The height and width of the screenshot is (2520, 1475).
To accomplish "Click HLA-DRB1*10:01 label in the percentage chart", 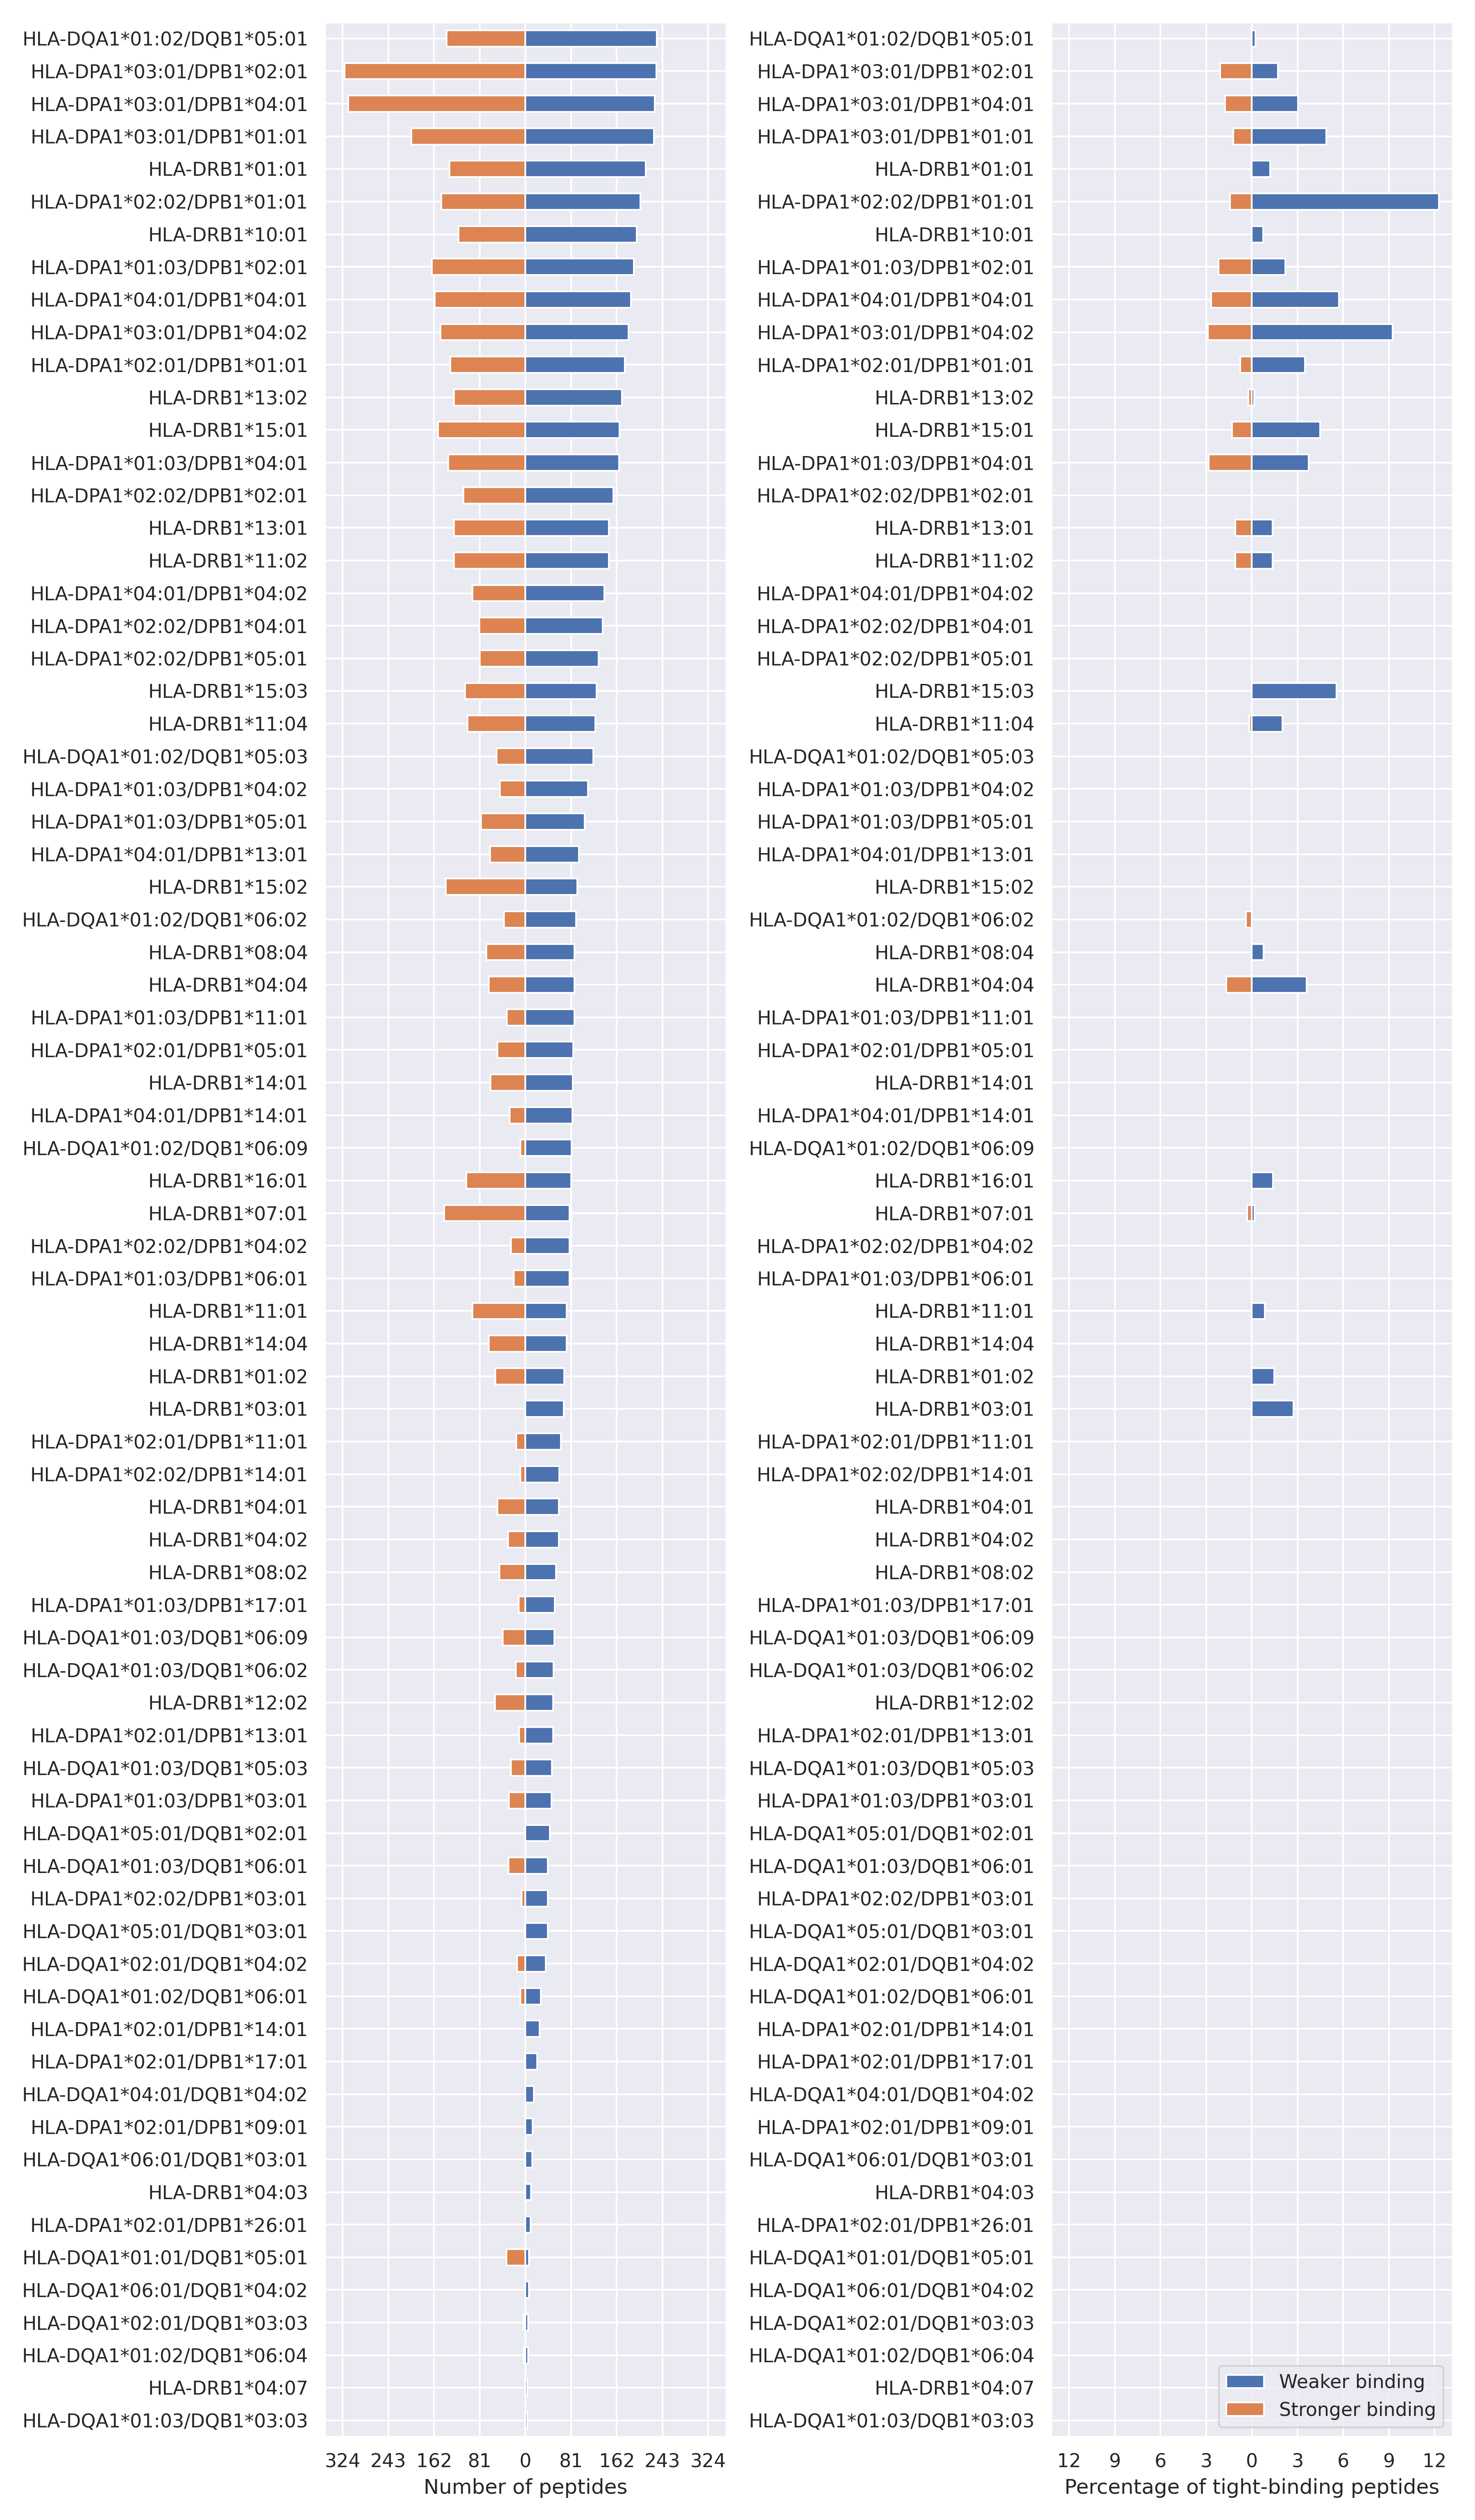I will click(x=954, y=235).
